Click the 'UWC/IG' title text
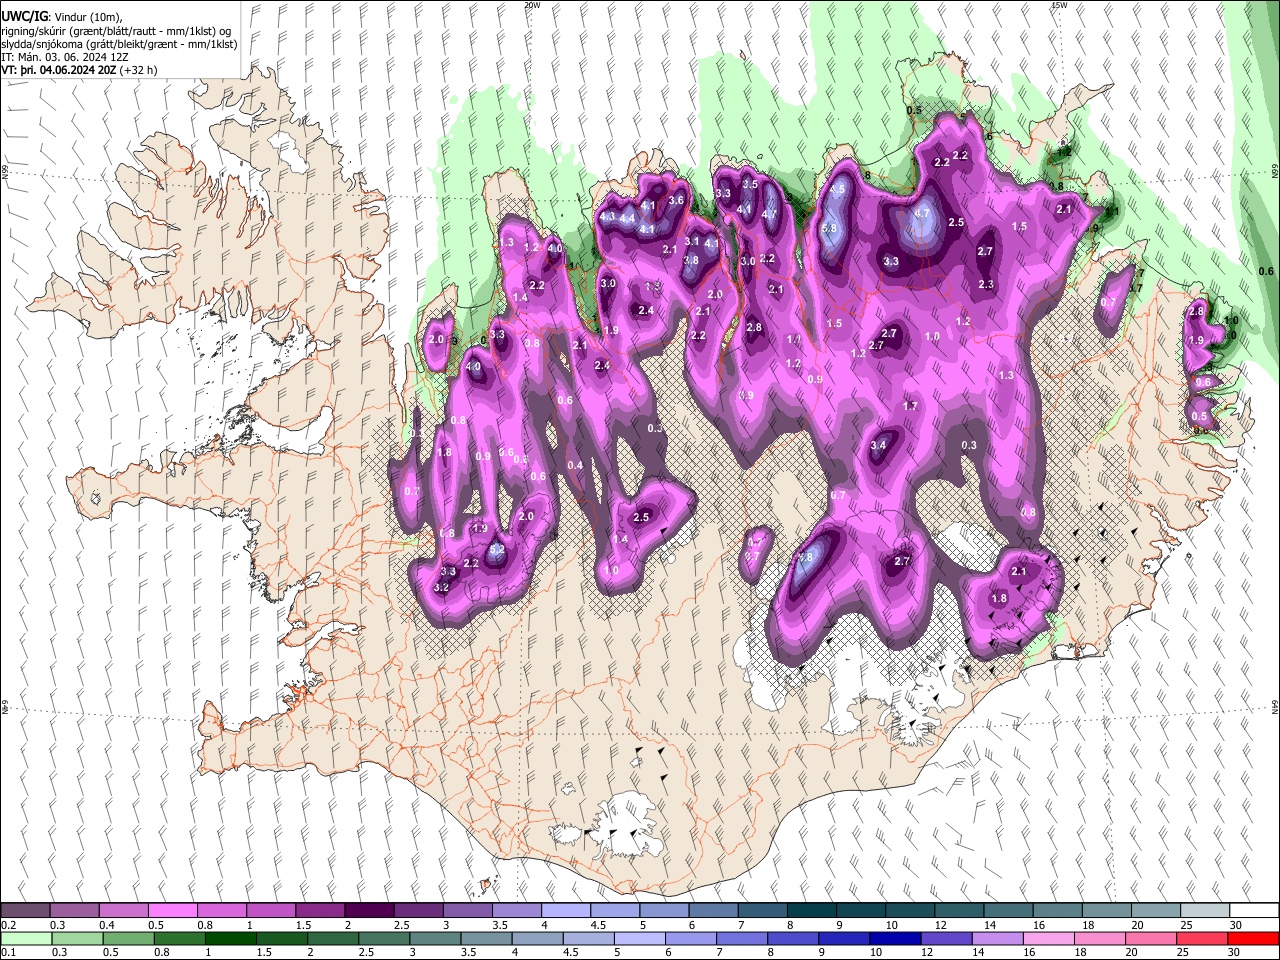The width and height of the screenshot is (1280, 960). pos(24,17)
